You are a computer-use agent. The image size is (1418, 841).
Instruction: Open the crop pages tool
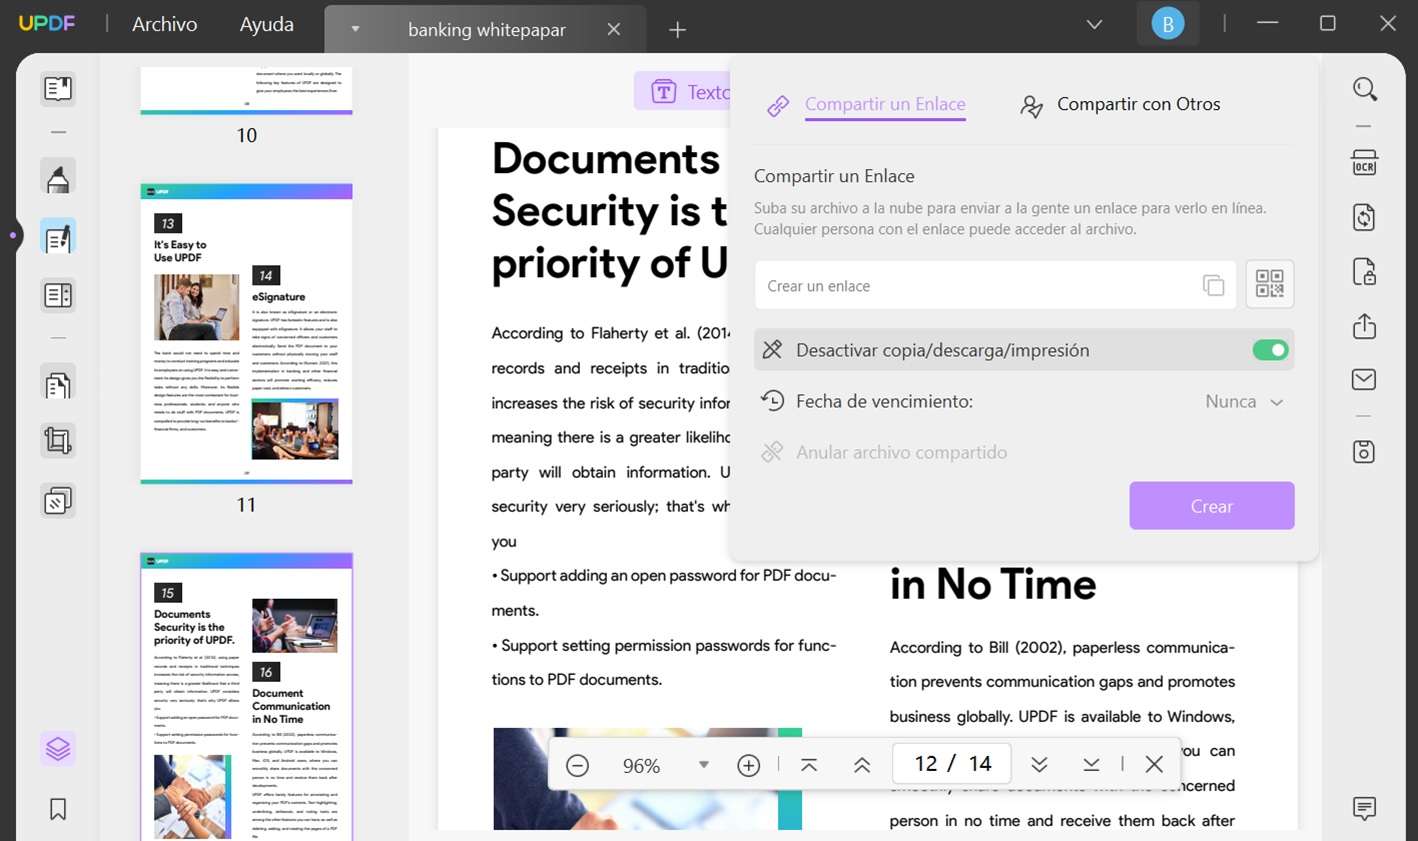(58, 441)
